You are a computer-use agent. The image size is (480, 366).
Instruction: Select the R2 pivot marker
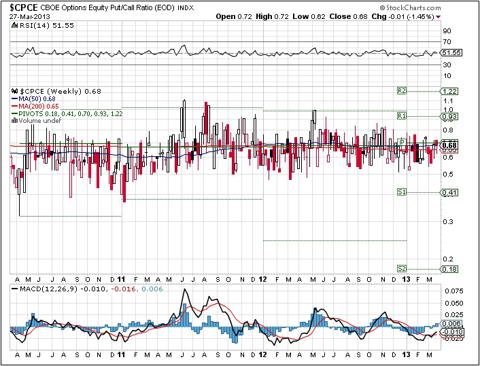[402, 90]
